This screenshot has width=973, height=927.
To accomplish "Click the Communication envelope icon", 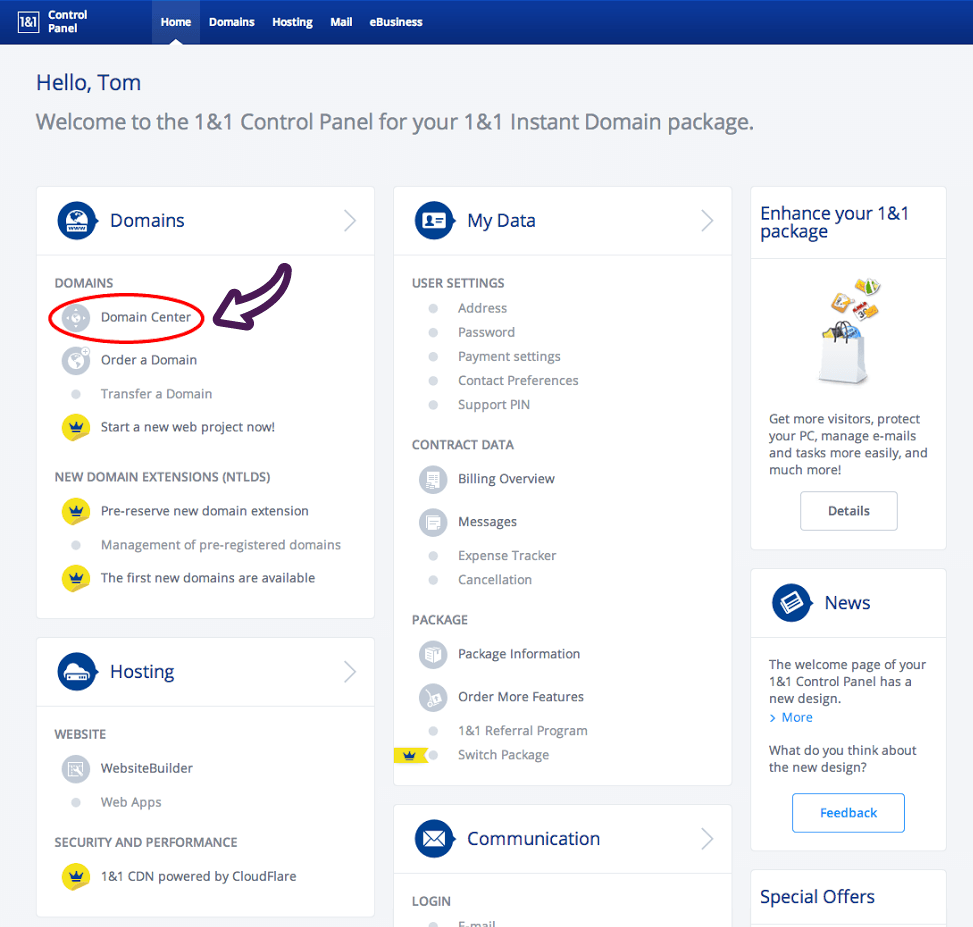I will point(434,838).
